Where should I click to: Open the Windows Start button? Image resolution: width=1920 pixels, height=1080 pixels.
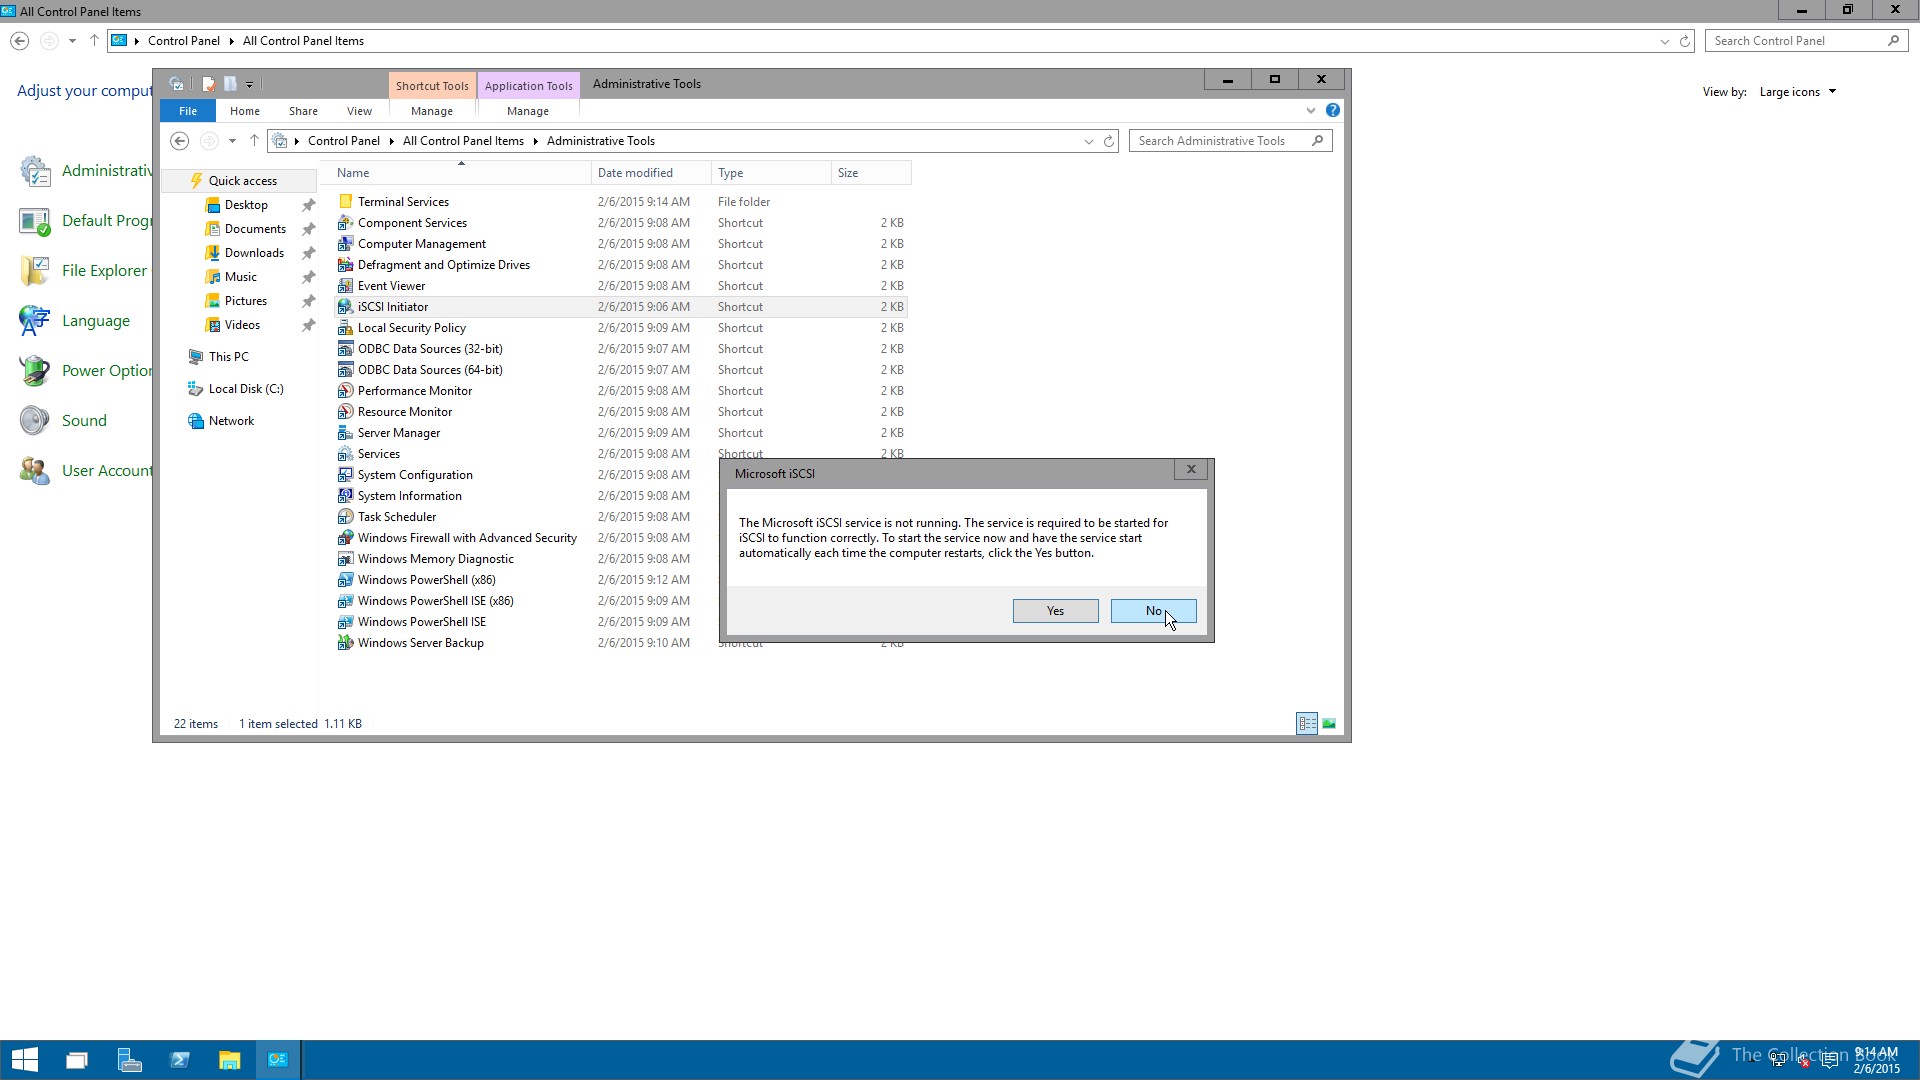[x=24, y=1060]
